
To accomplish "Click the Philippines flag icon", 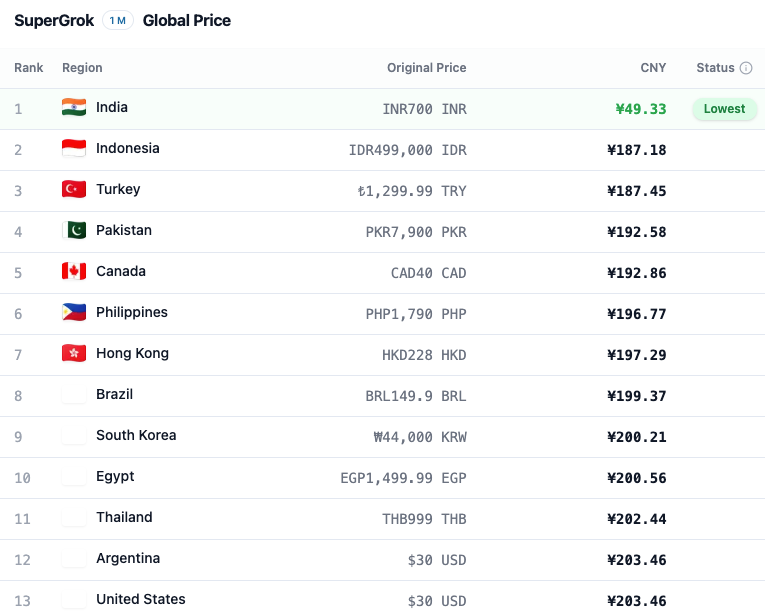I will pyautogui.click(x=74, y=312).
